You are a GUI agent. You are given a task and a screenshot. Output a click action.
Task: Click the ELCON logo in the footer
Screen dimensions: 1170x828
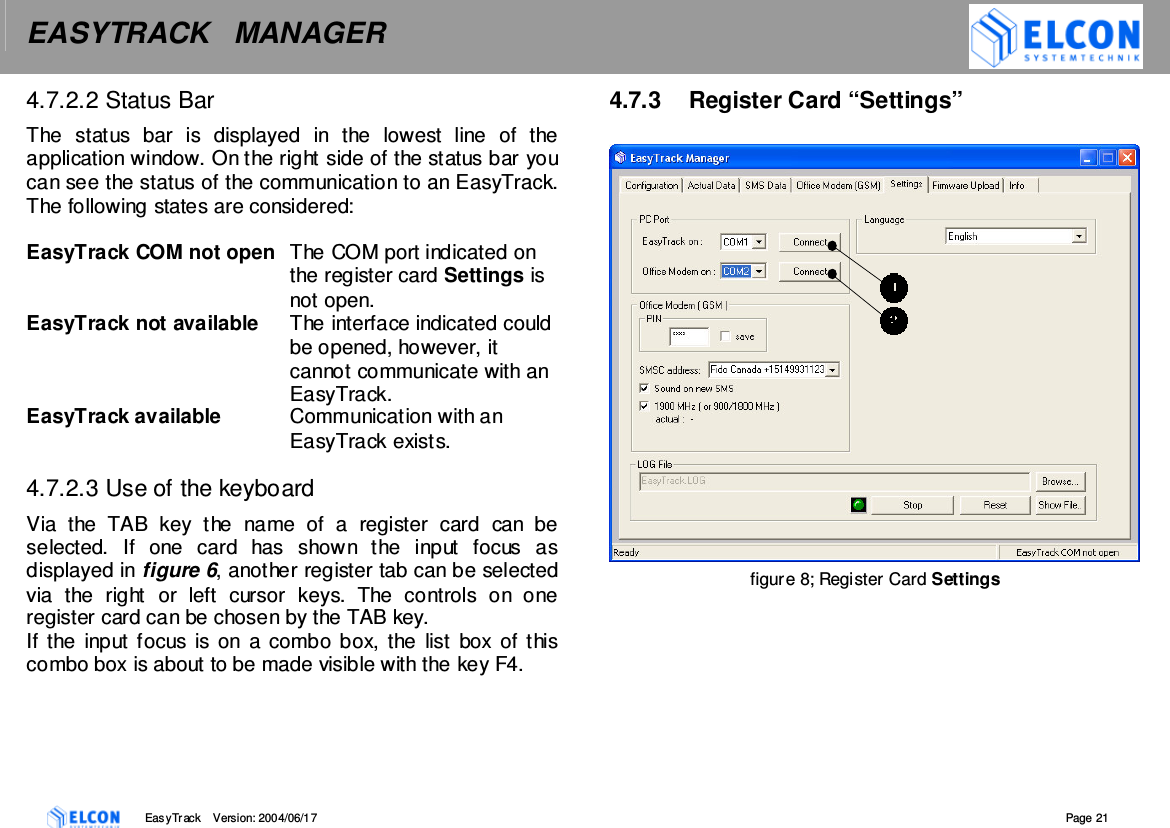(x=84, y=817)
